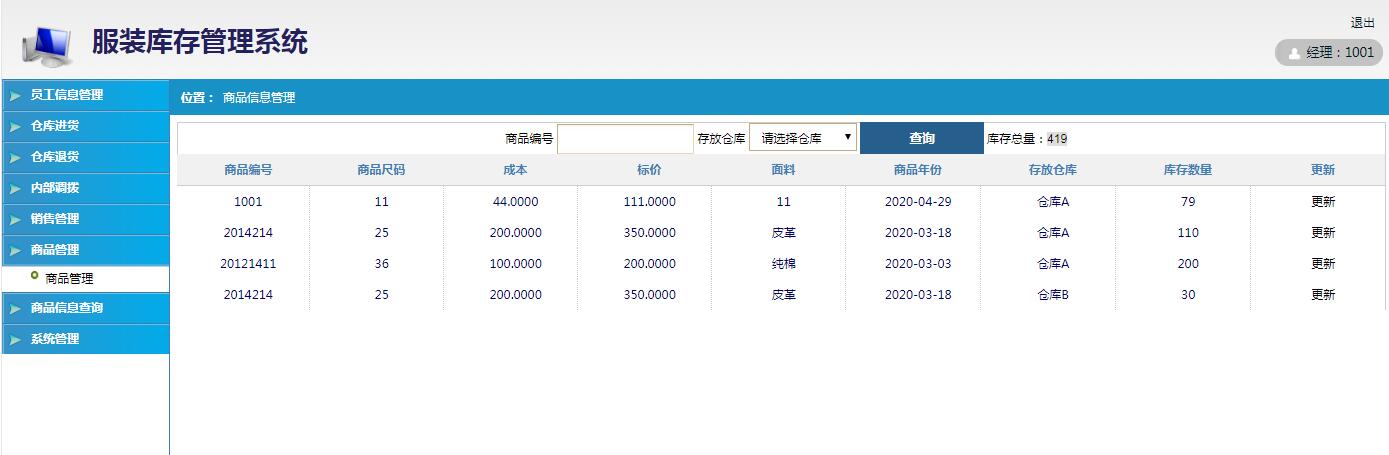Focus the 商品编号 input field
The height and width of the screenshot is (455, 1389).
[x=625, y=139]
